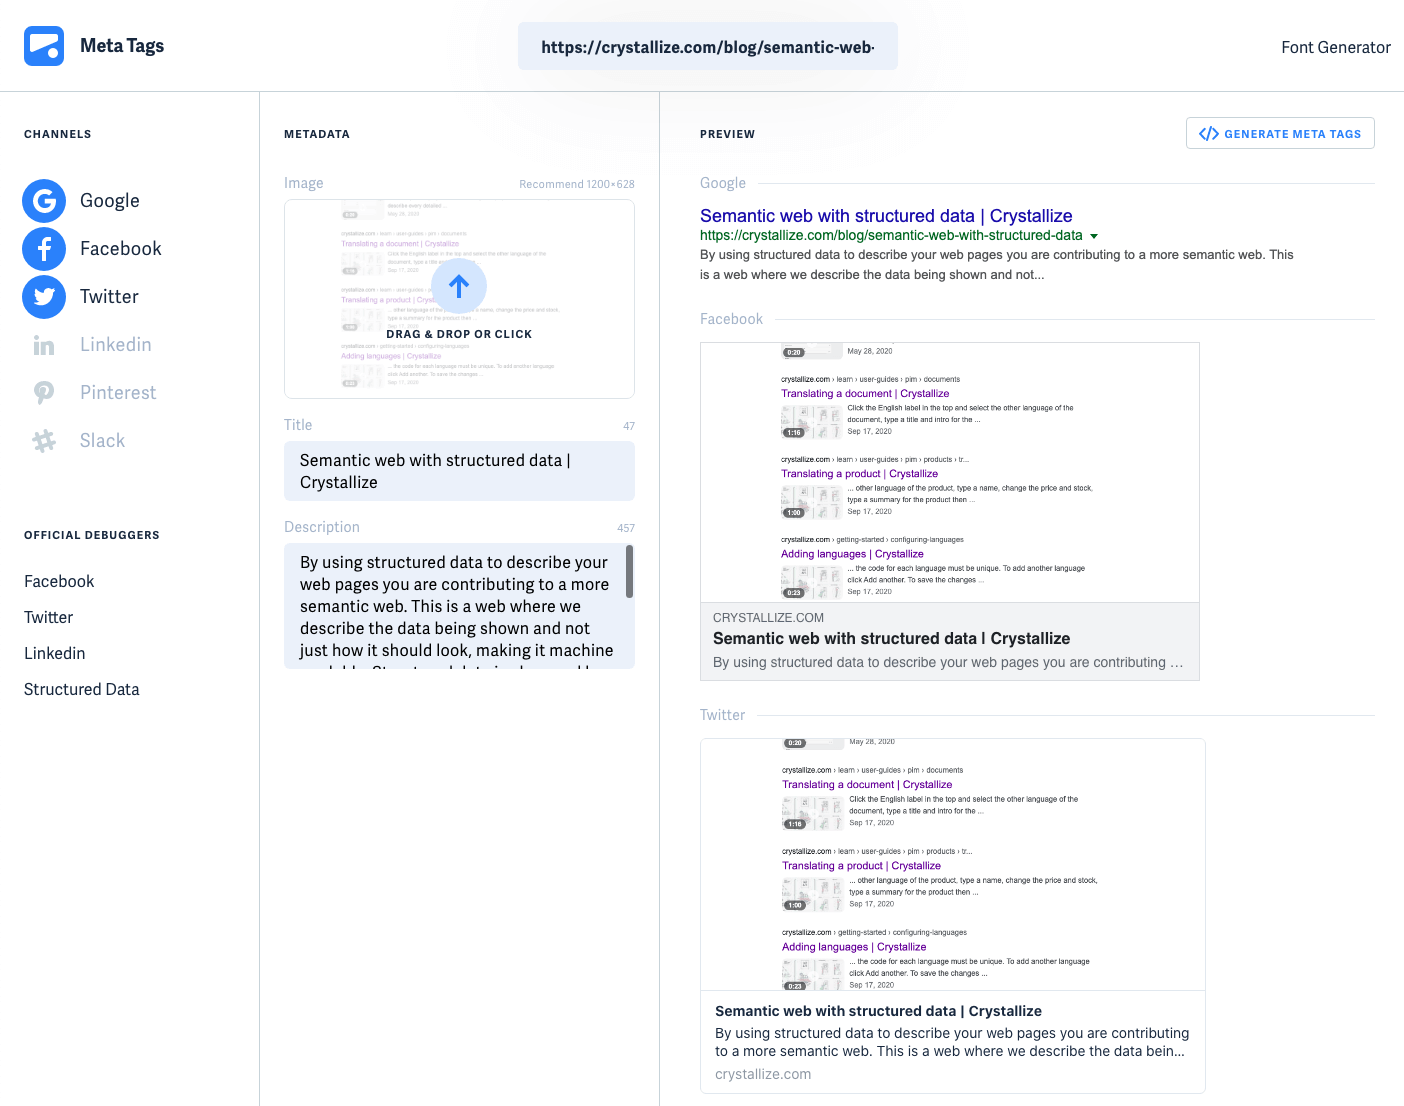Click the PREVIEW heading
This screenshot has height=1106, width=1404.
click(x=728, y=134)
